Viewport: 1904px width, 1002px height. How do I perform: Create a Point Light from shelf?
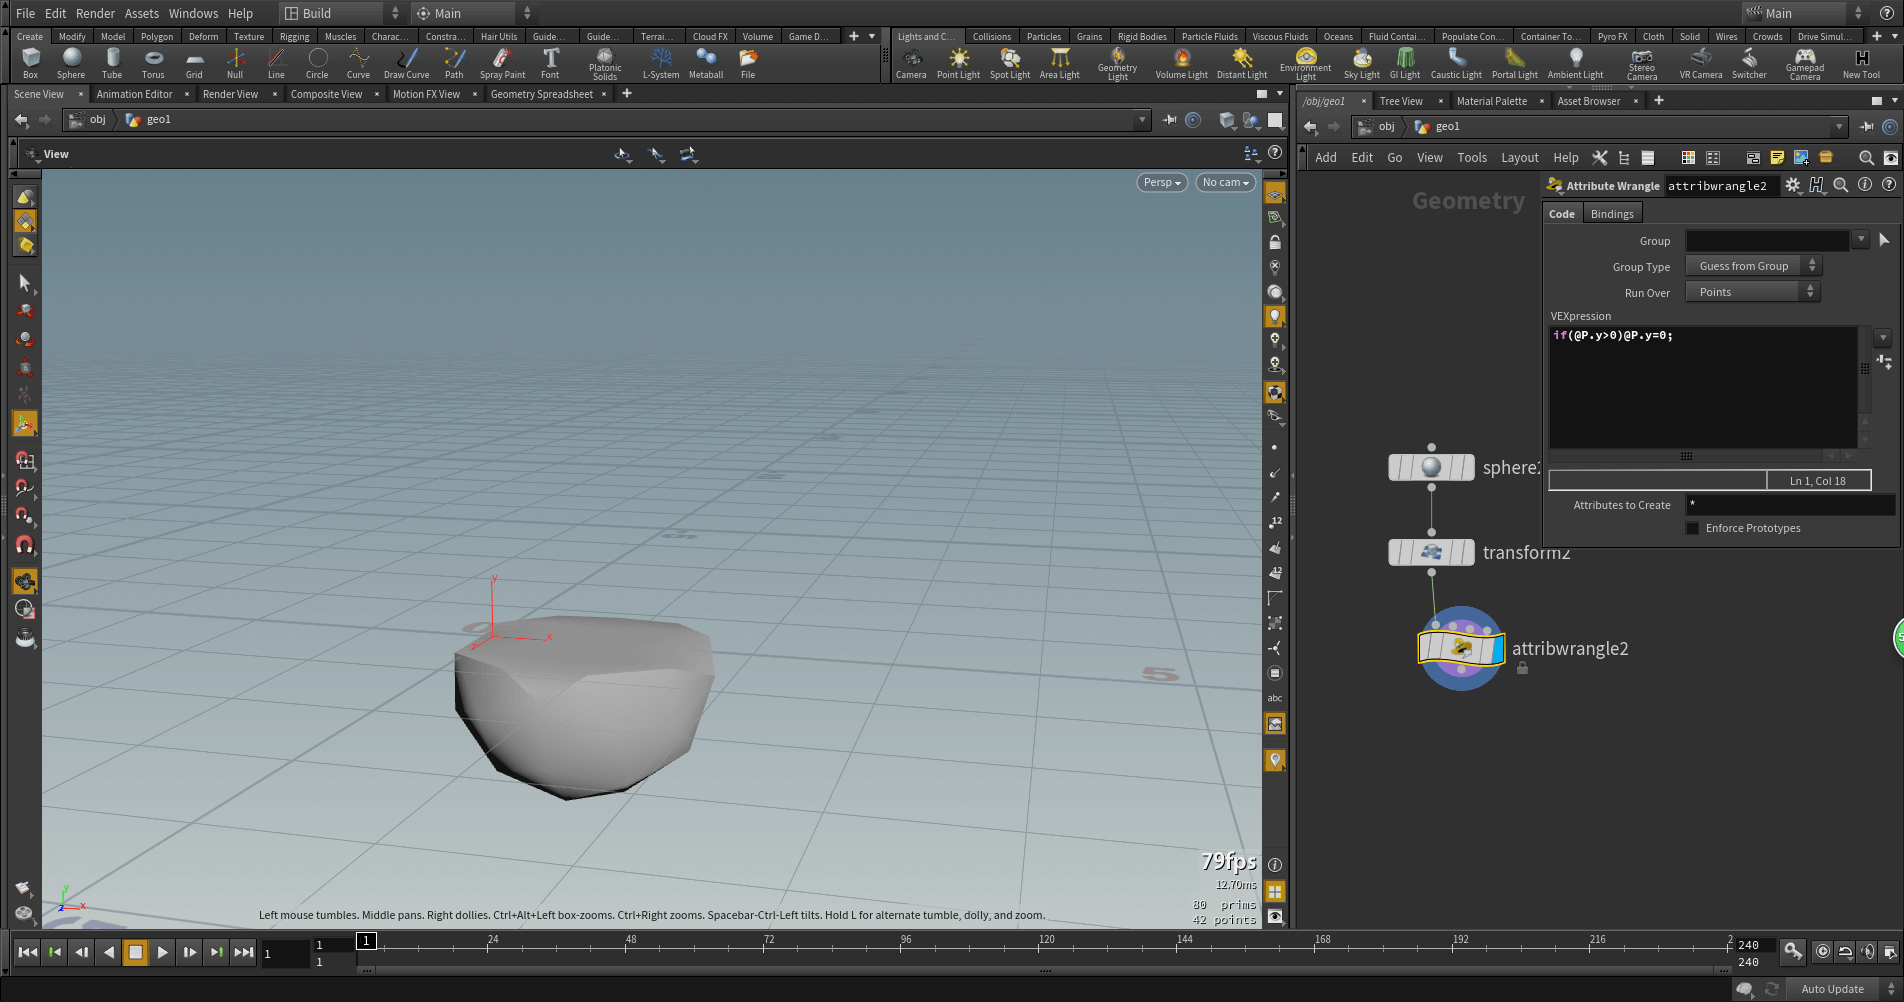(x=958, y=62)
